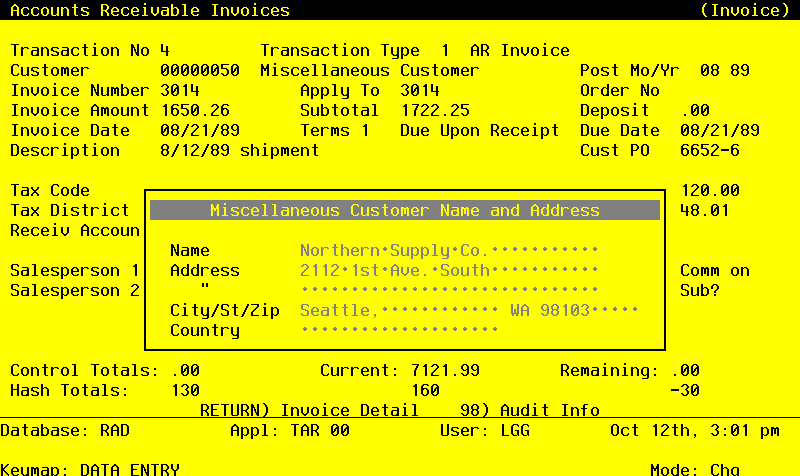Click the hash total 160
This screenshot has width=800, height=476.
(x=425, y=390)
